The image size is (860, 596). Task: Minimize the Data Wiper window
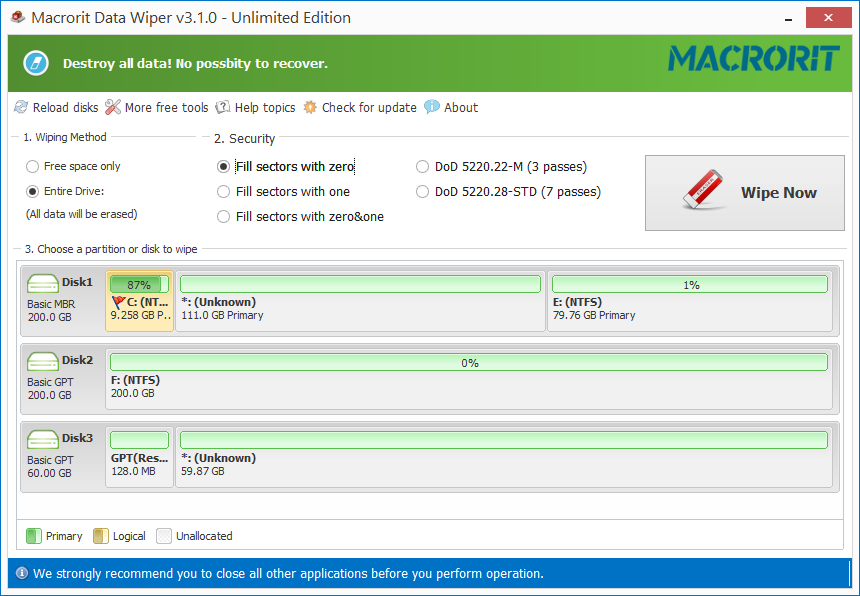click(788, 18)
